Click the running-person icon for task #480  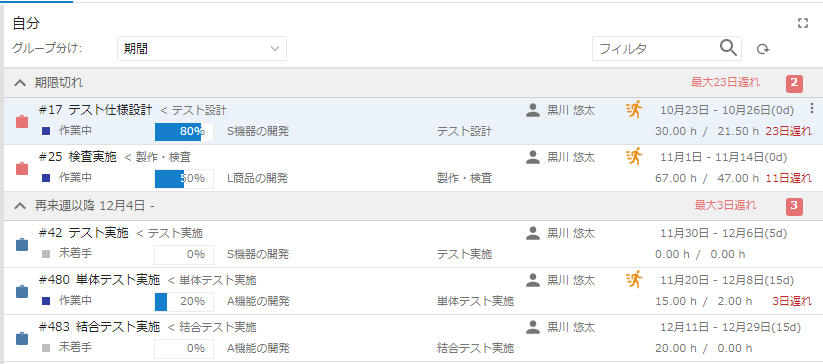click(635, 279)
